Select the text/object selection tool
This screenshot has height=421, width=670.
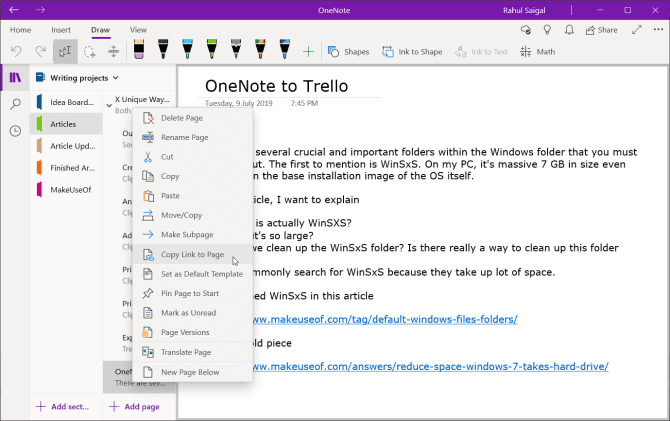click(x=65, y=52)
